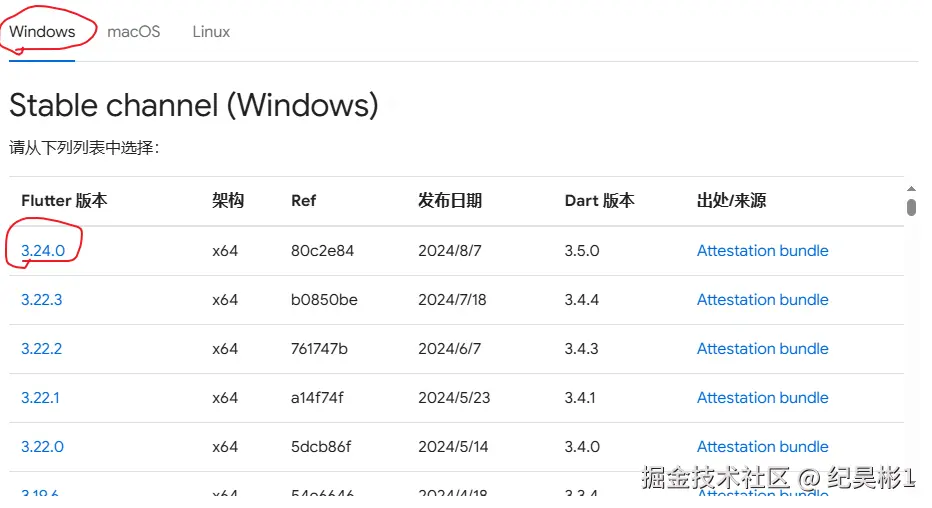
Task: Click the table scrollbar thumb
Action: (x=911, y=207)
